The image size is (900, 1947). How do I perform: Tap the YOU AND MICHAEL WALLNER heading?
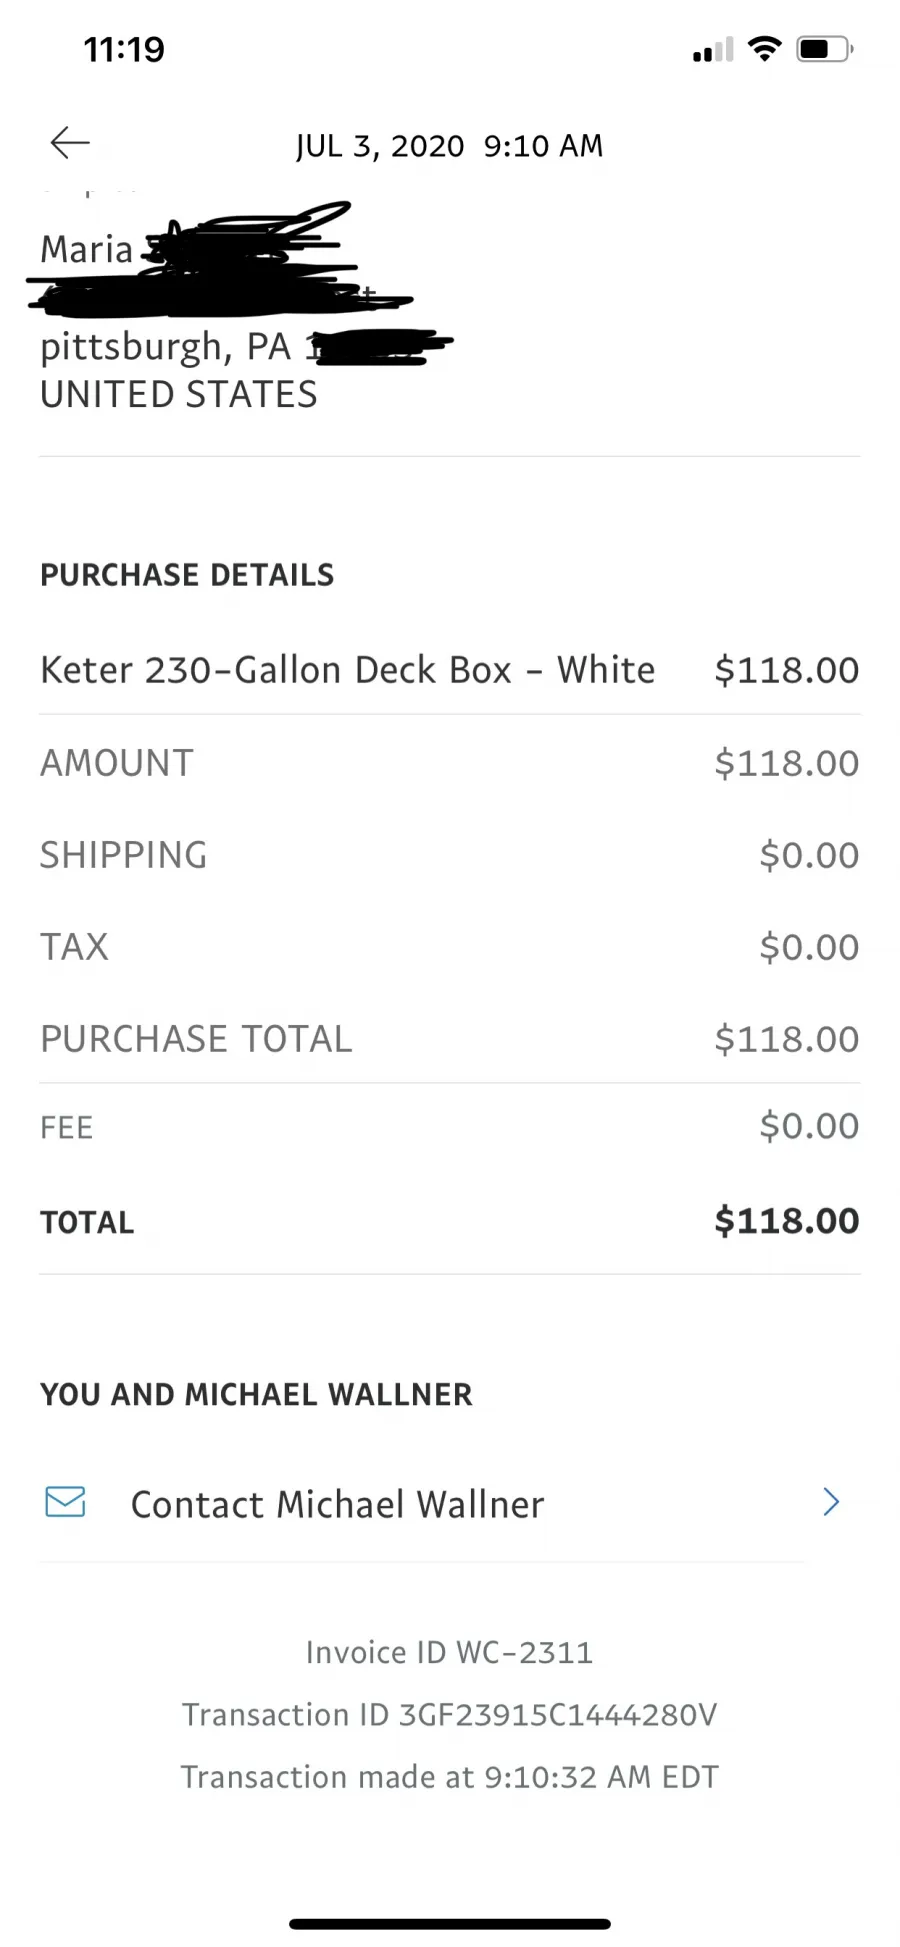coord(256,1394)
